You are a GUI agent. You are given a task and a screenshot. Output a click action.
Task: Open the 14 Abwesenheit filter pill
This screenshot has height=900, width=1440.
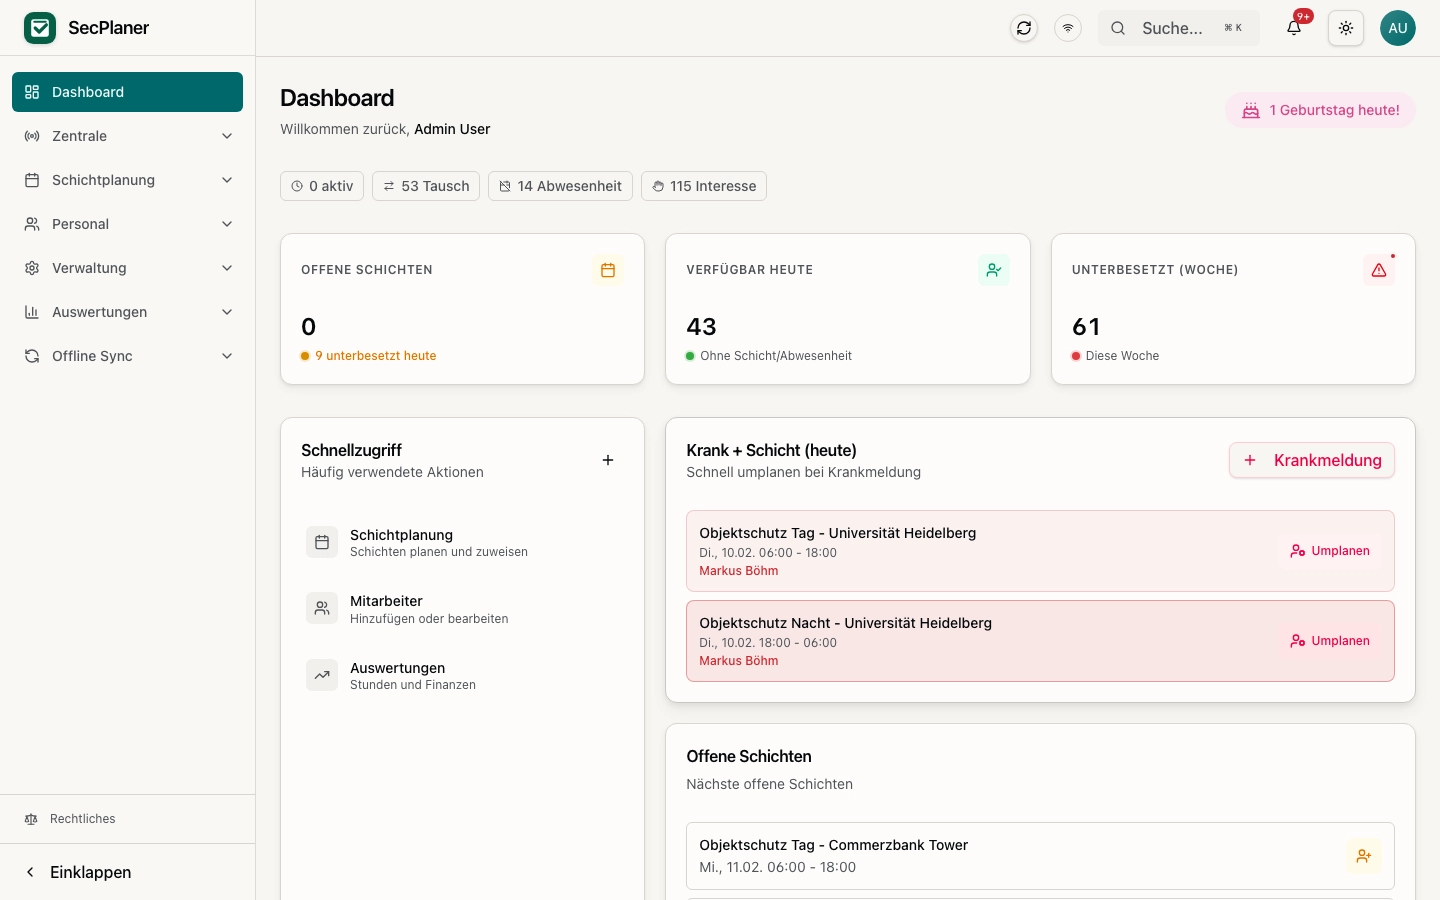560,186
